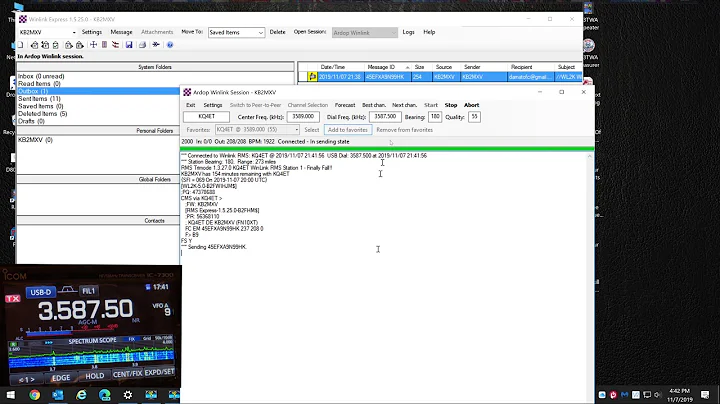Viewport: 720px width, 404px height.
Task: Click the volume icon in system tray
Action: [x=657, y=395]
